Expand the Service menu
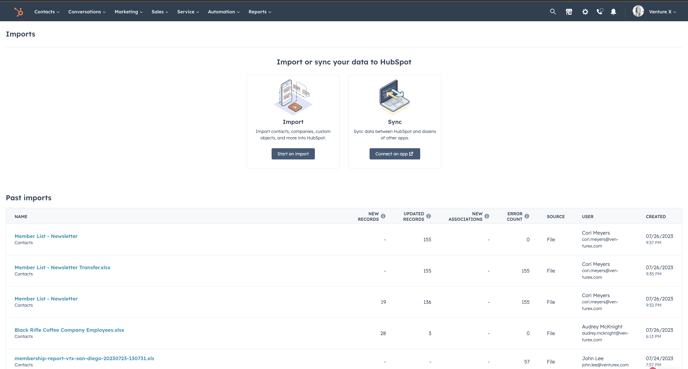The image size is (688, 369). [188, 12]
